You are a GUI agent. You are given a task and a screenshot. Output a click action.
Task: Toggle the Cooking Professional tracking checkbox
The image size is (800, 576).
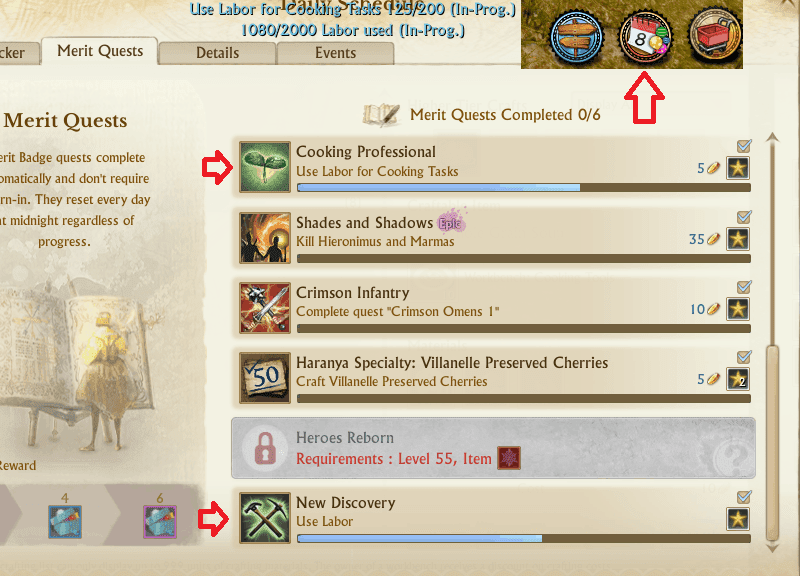tap(744, 146)
